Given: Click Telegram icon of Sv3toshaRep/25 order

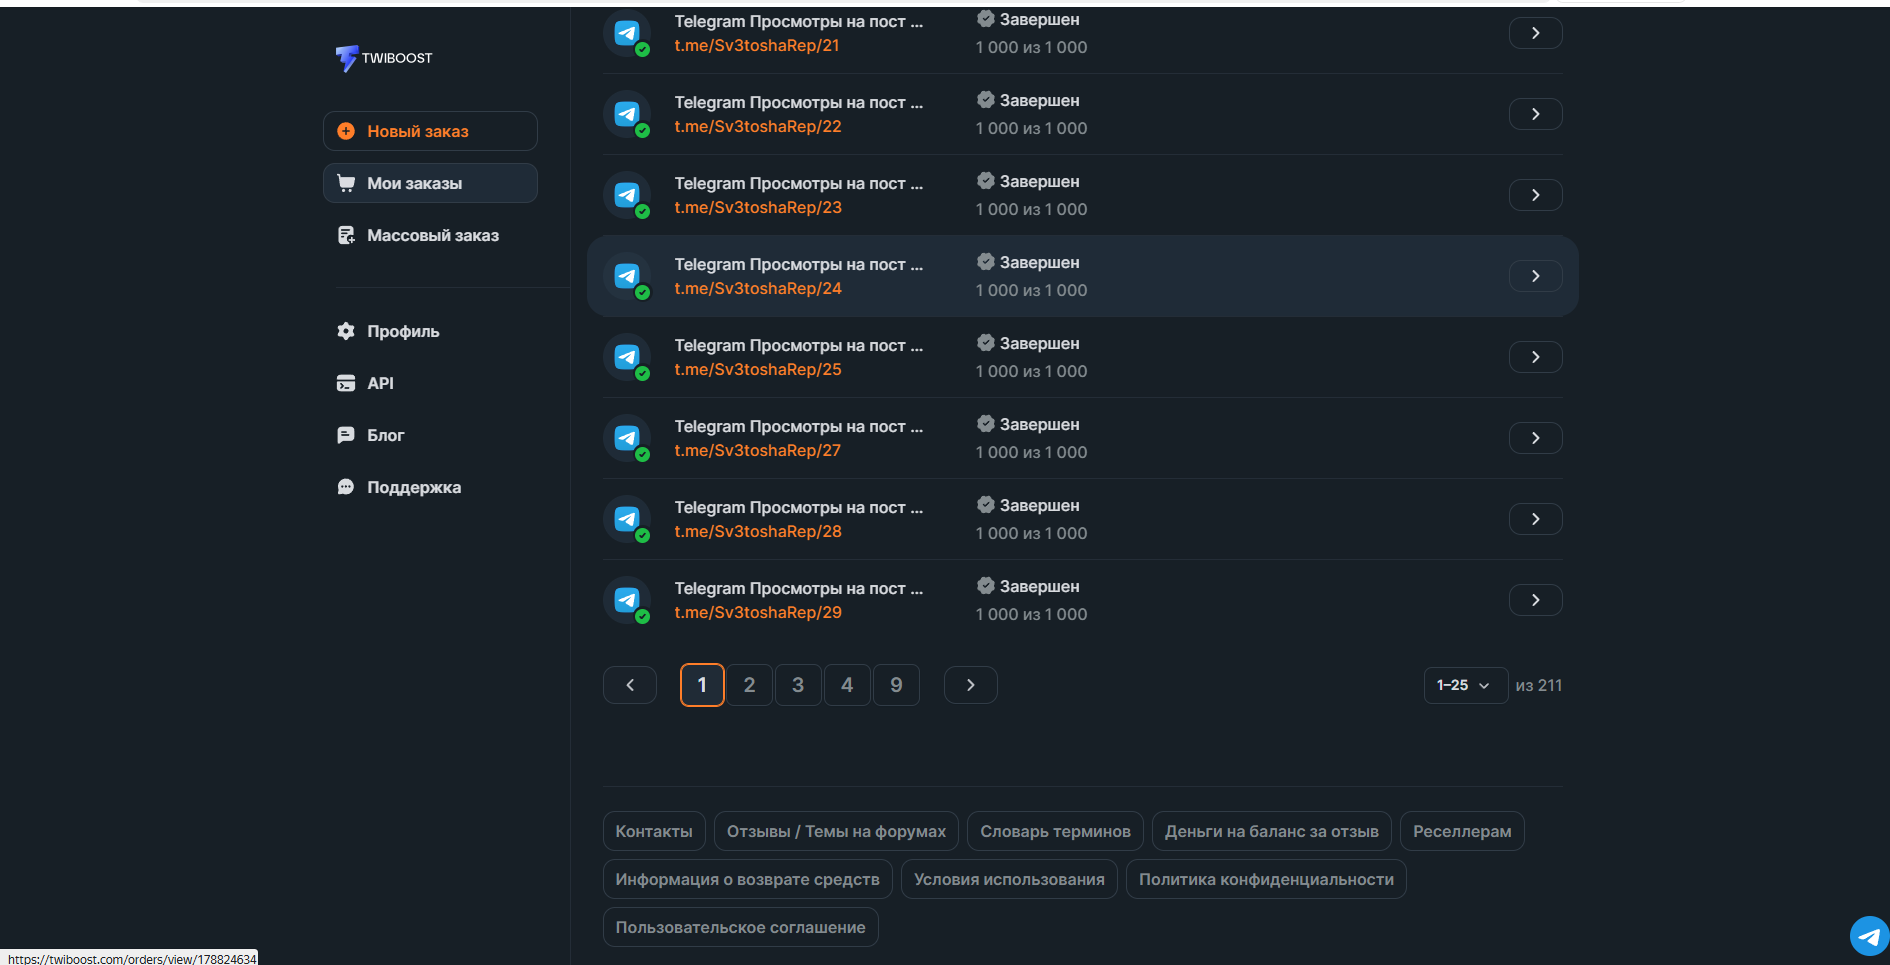Looking at the screenshot, I should coord(627,357).
